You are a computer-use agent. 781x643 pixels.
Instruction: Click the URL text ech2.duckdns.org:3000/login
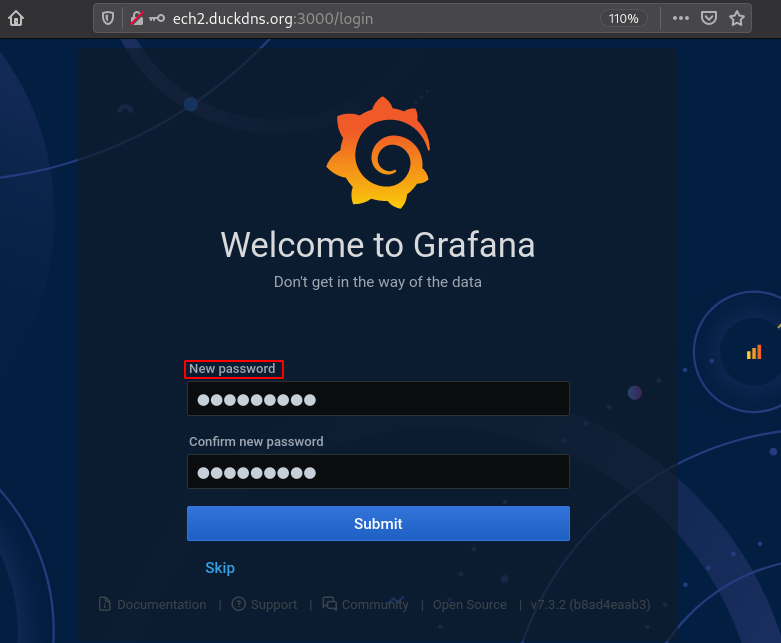point(272,19)
